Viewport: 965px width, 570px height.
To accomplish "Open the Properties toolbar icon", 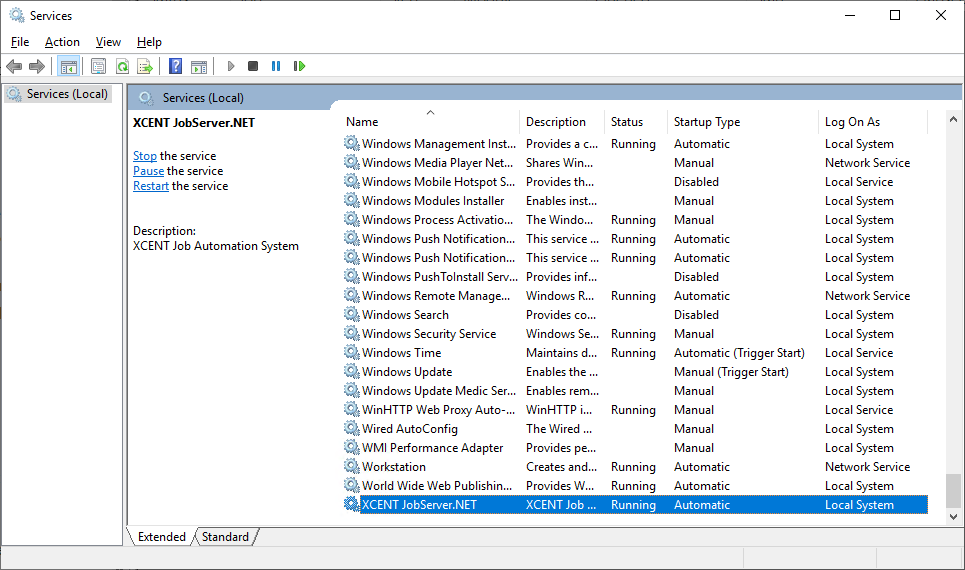I will pyautogui.click(x=98, y=66).
